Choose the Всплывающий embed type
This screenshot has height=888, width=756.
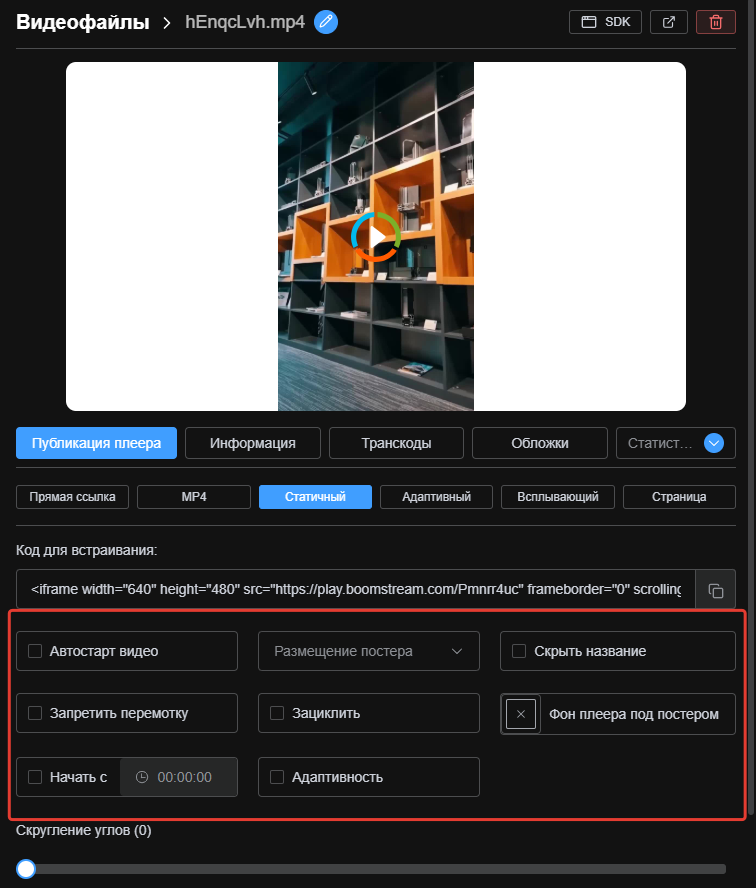coord(558,497)
